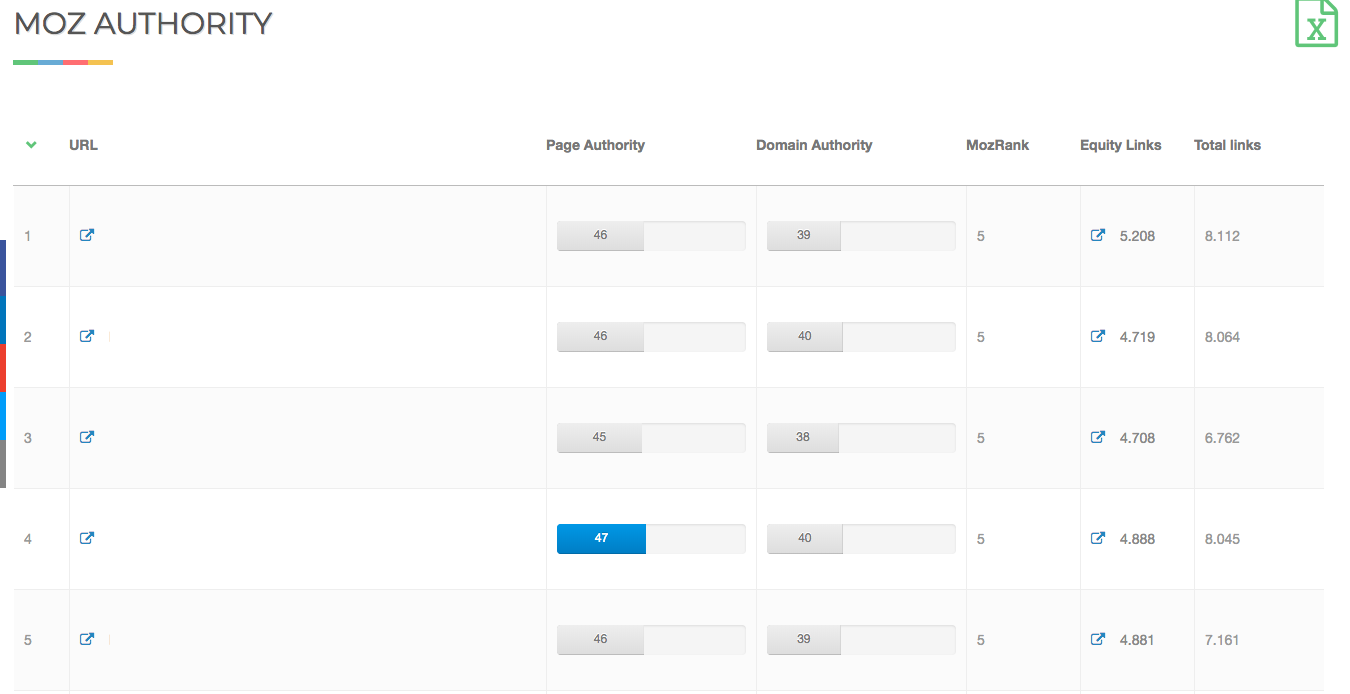Sort by Total links column

[1227, 145]
